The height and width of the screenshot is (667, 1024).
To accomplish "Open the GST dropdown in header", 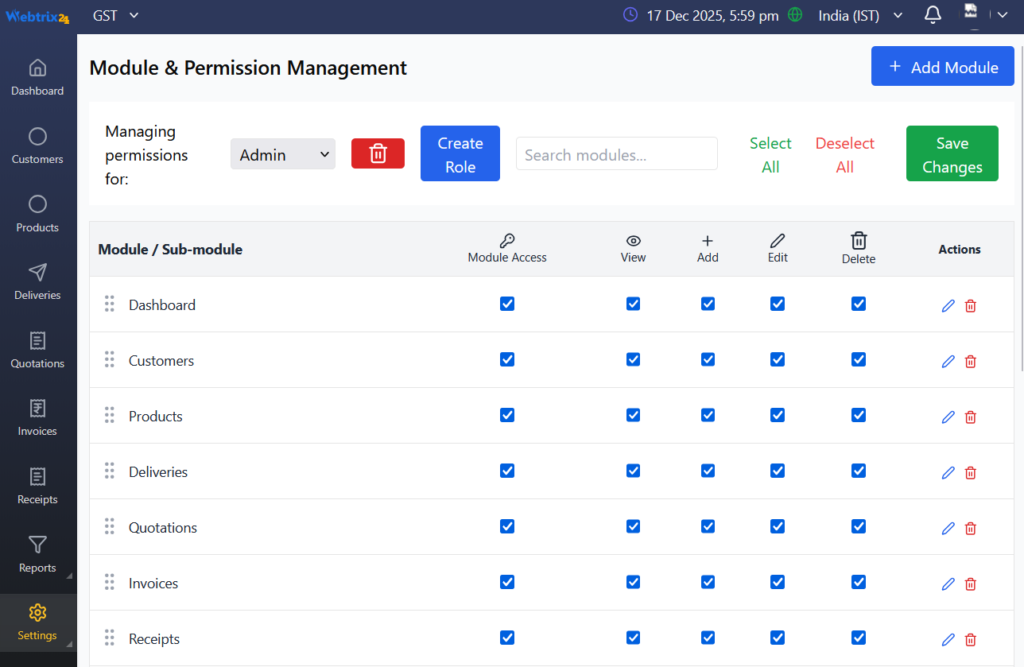I will click(116, 15).
